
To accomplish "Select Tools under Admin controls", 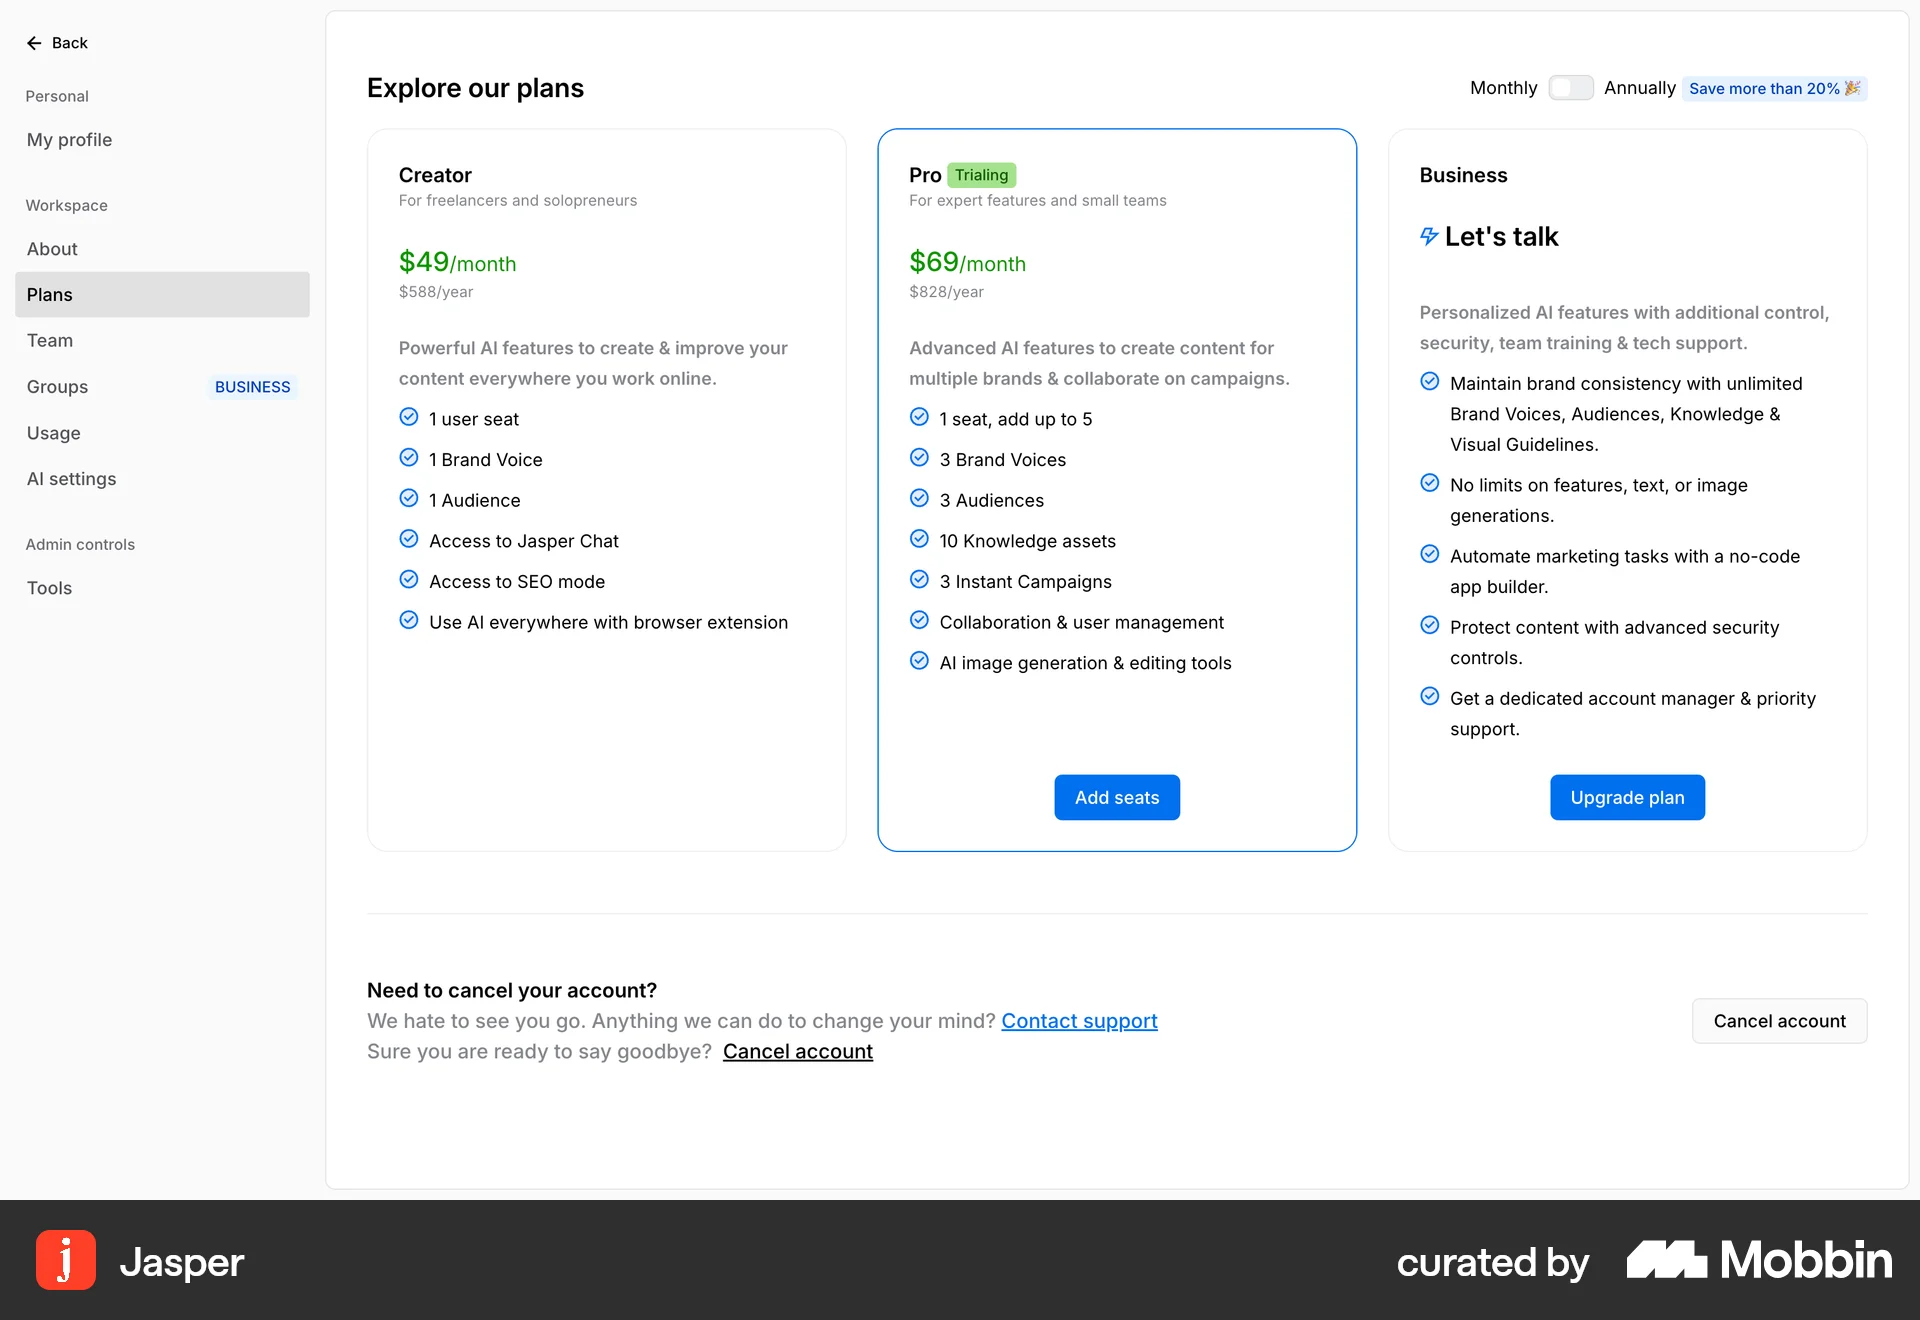I will [49, 588].
